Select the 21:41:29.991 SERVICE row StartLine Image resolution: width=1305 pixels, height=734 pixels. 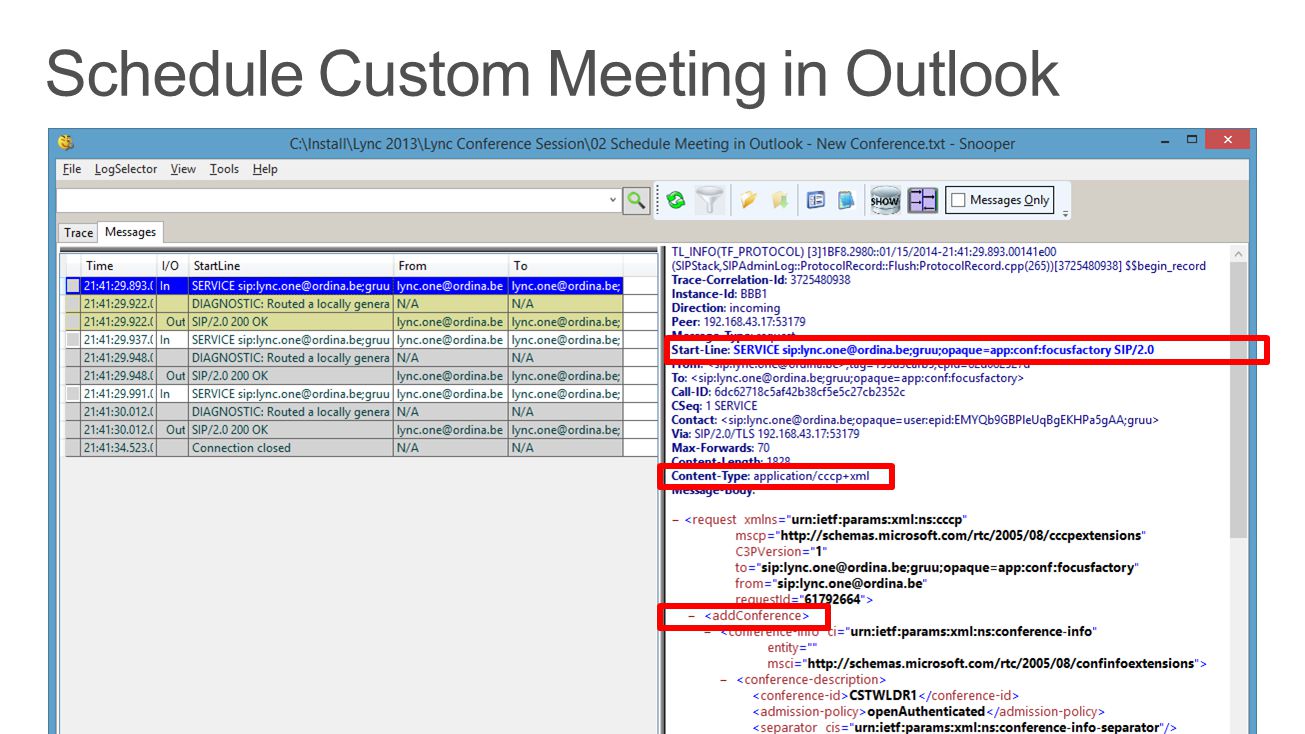click(290, 394)
